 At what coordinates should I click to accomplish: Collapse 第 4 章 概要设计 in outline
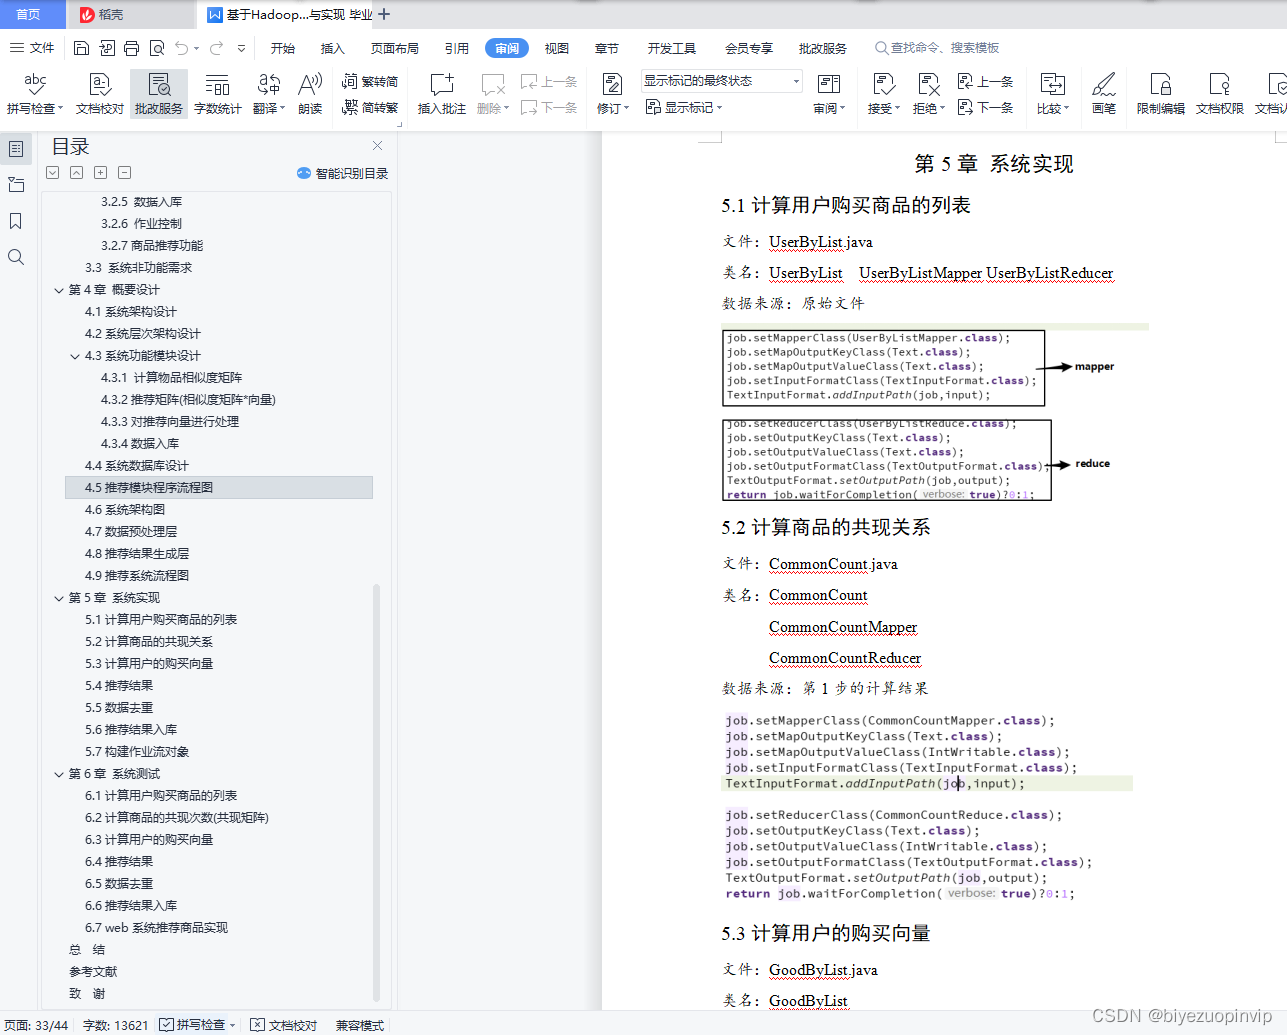[x=59, y=290]
